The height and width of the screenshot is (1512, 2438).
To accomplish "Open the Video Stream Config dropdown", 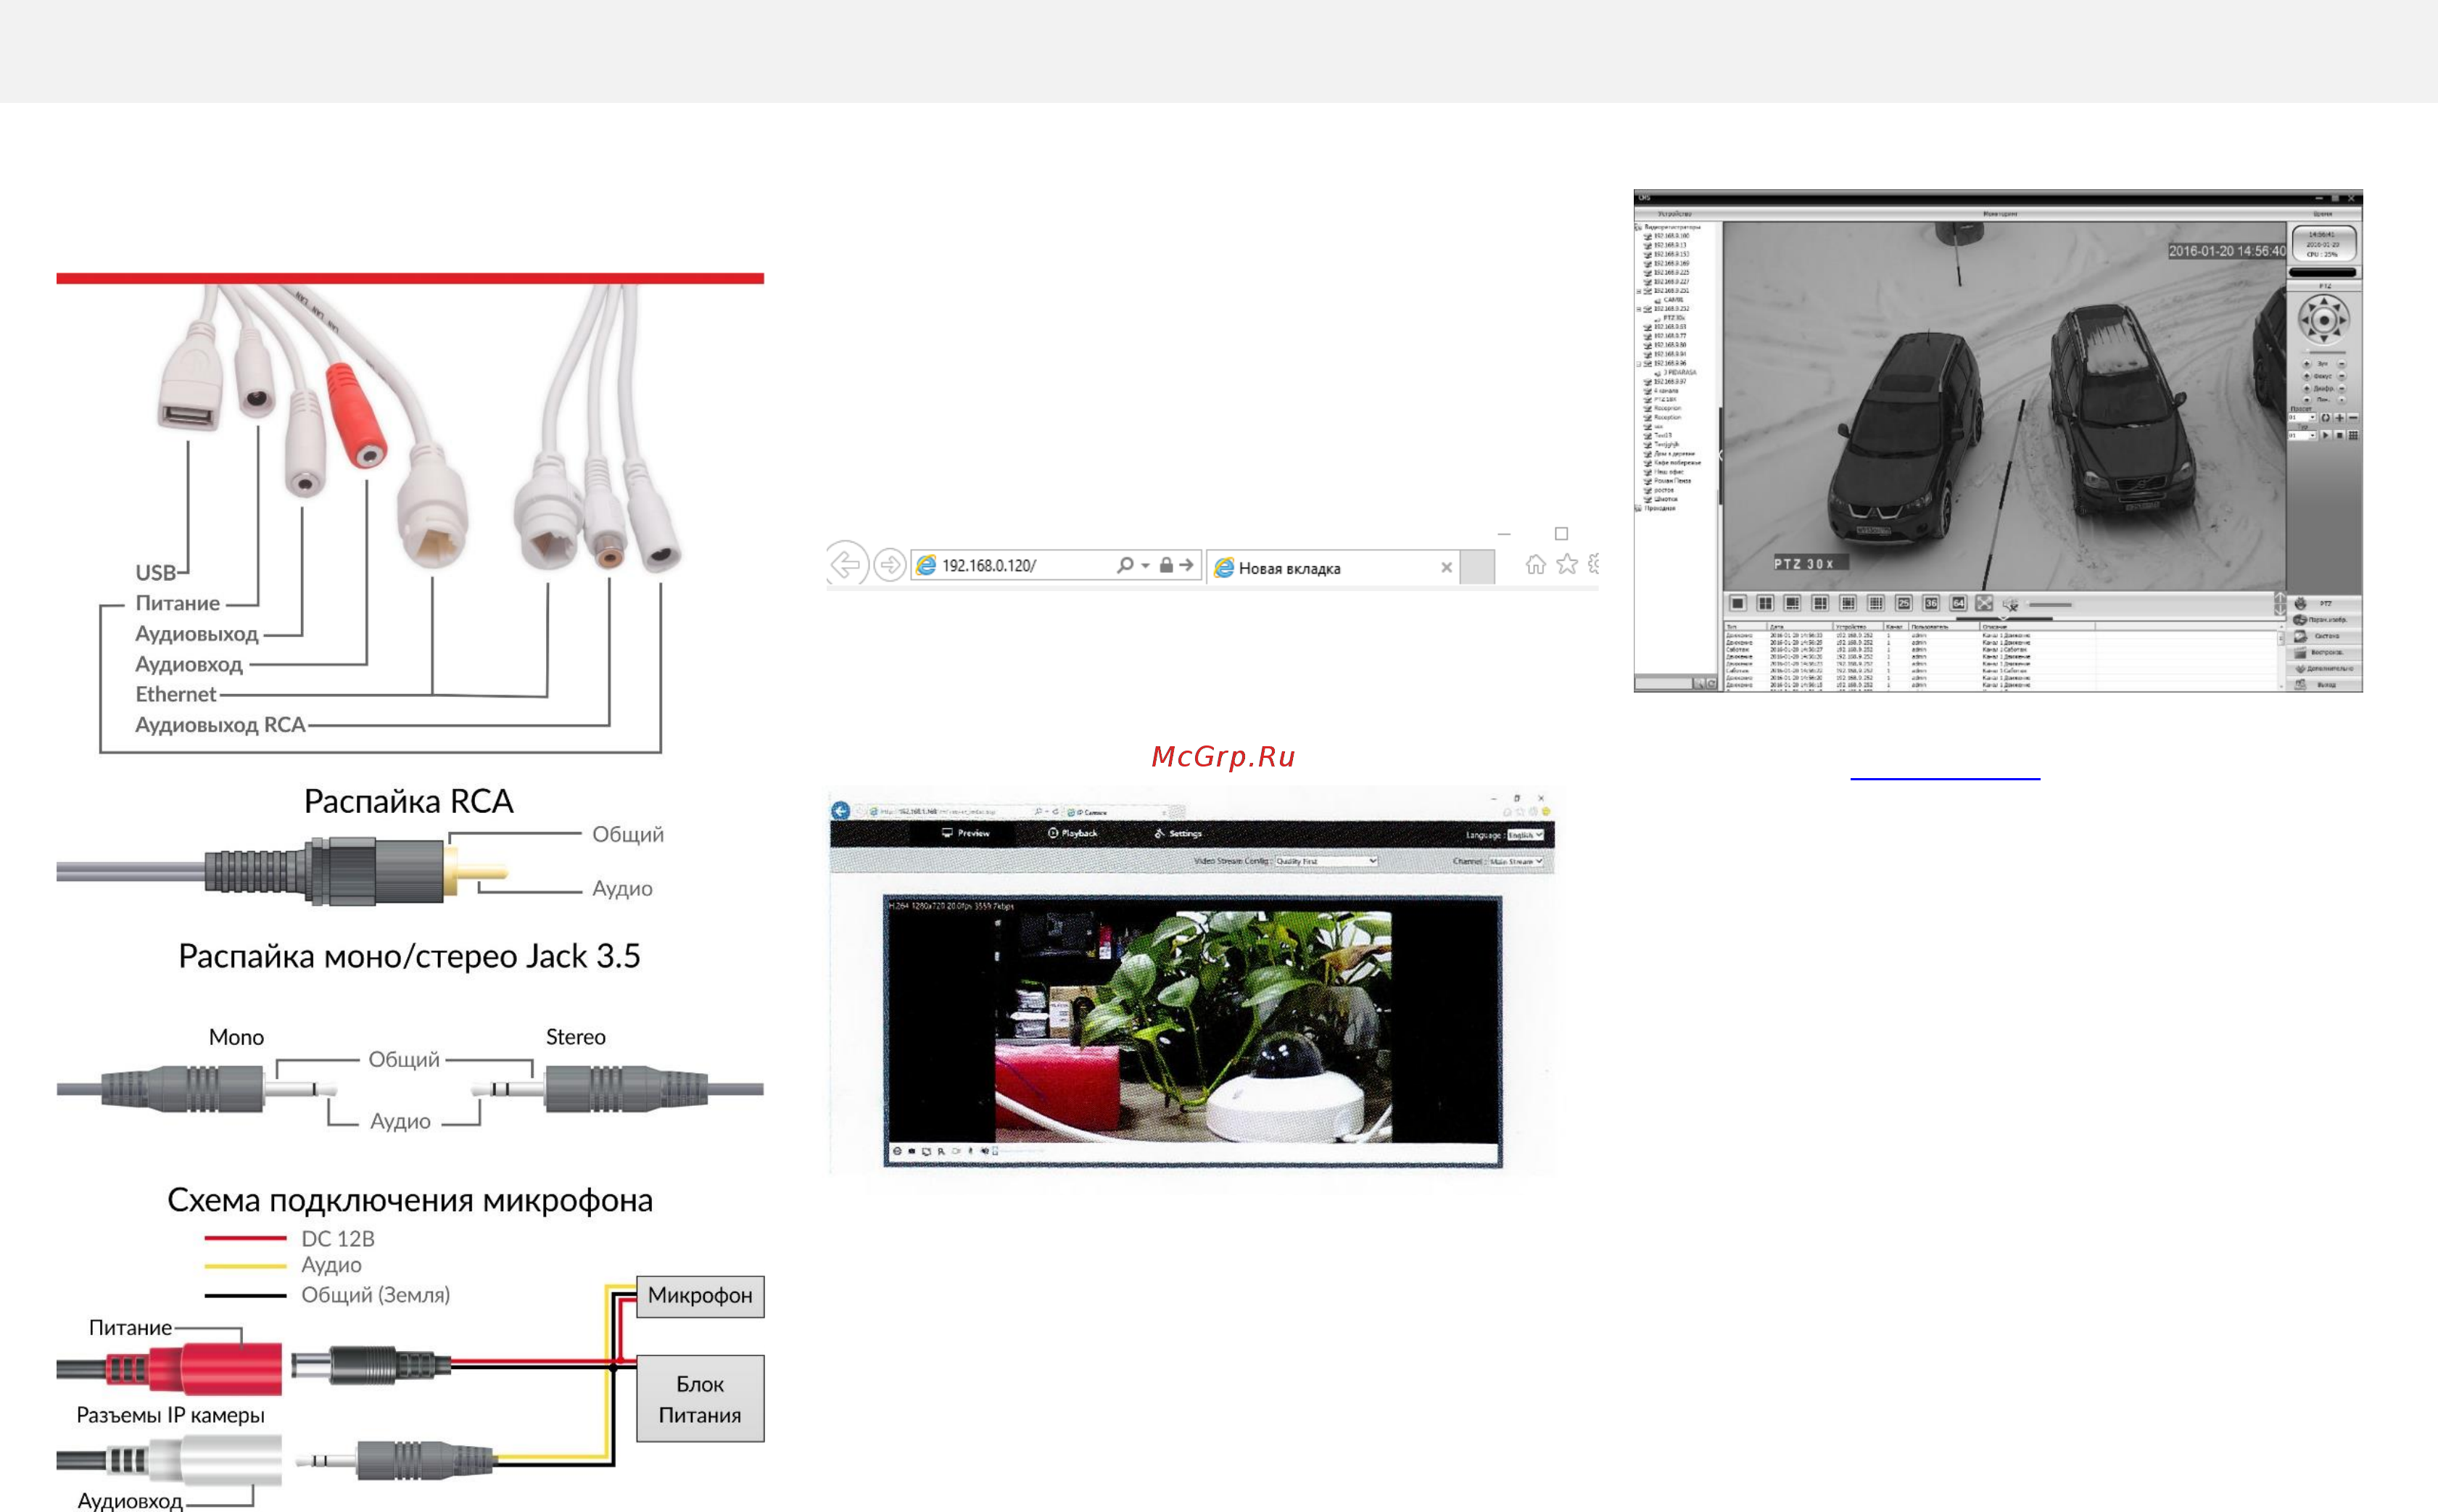I will tap(1327, 861).
